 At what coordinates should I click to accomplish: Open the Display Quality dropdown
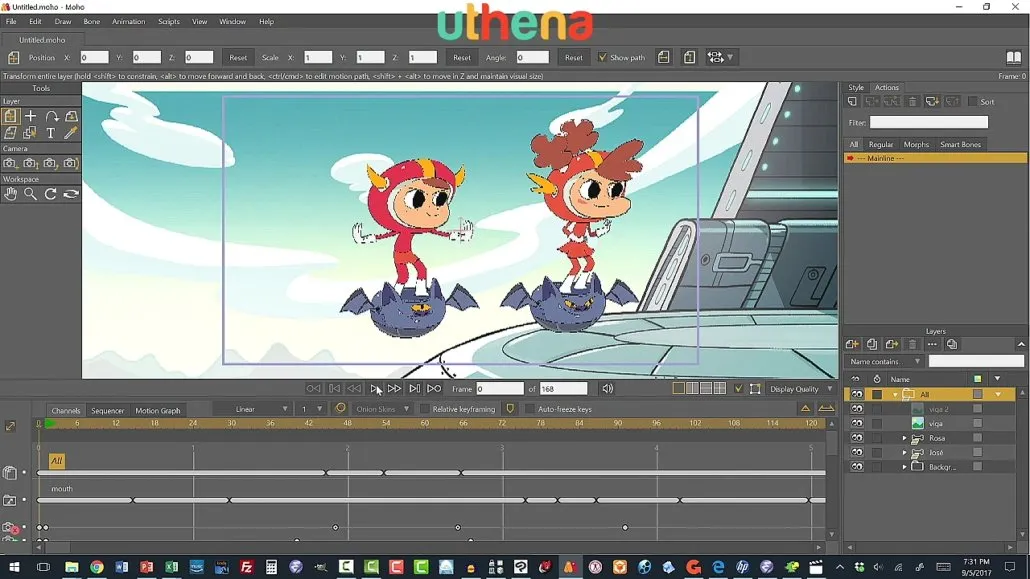tap(801, 389)
